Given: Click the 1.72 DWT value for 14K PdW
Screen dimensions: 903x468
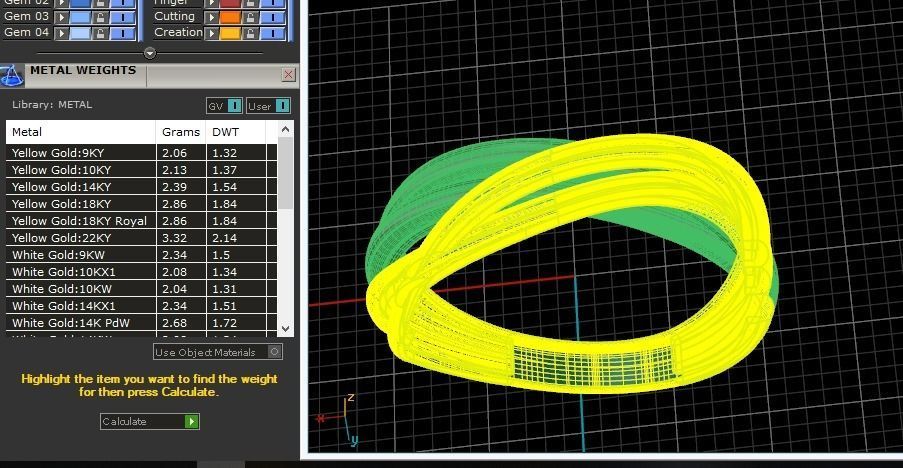Looking at the screenshot, I should click(225, 323).
